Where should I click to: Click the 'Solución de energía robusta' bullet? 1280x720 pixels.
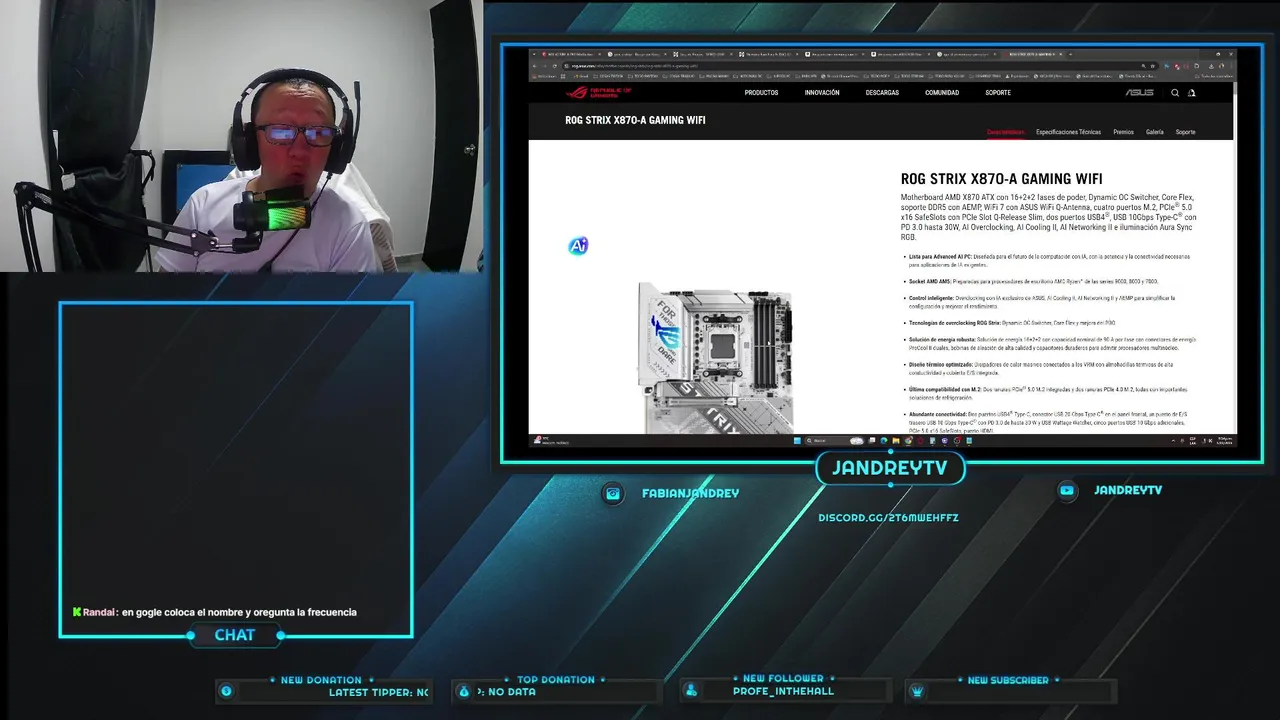(x=1052, y=343)
